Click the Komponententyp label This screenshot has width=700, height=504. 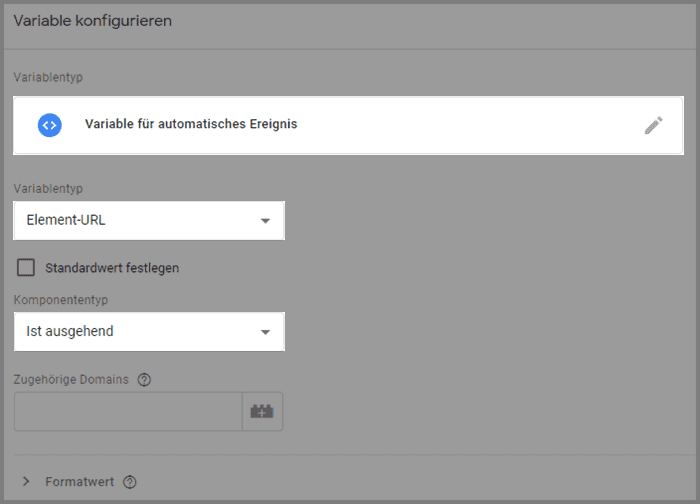tap(61, 300)
